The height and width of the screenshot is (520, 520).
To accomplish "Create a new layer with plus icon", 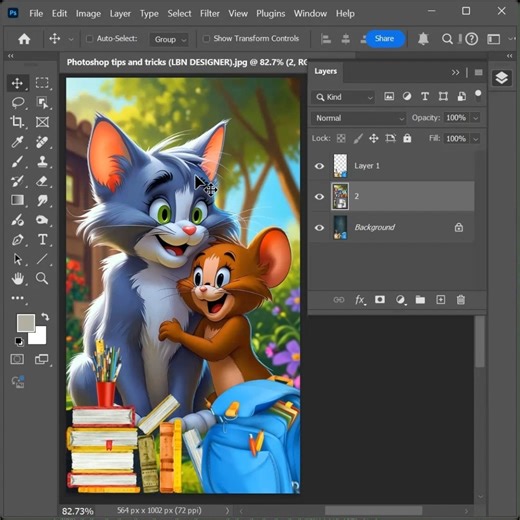I will tap(441, 300).
